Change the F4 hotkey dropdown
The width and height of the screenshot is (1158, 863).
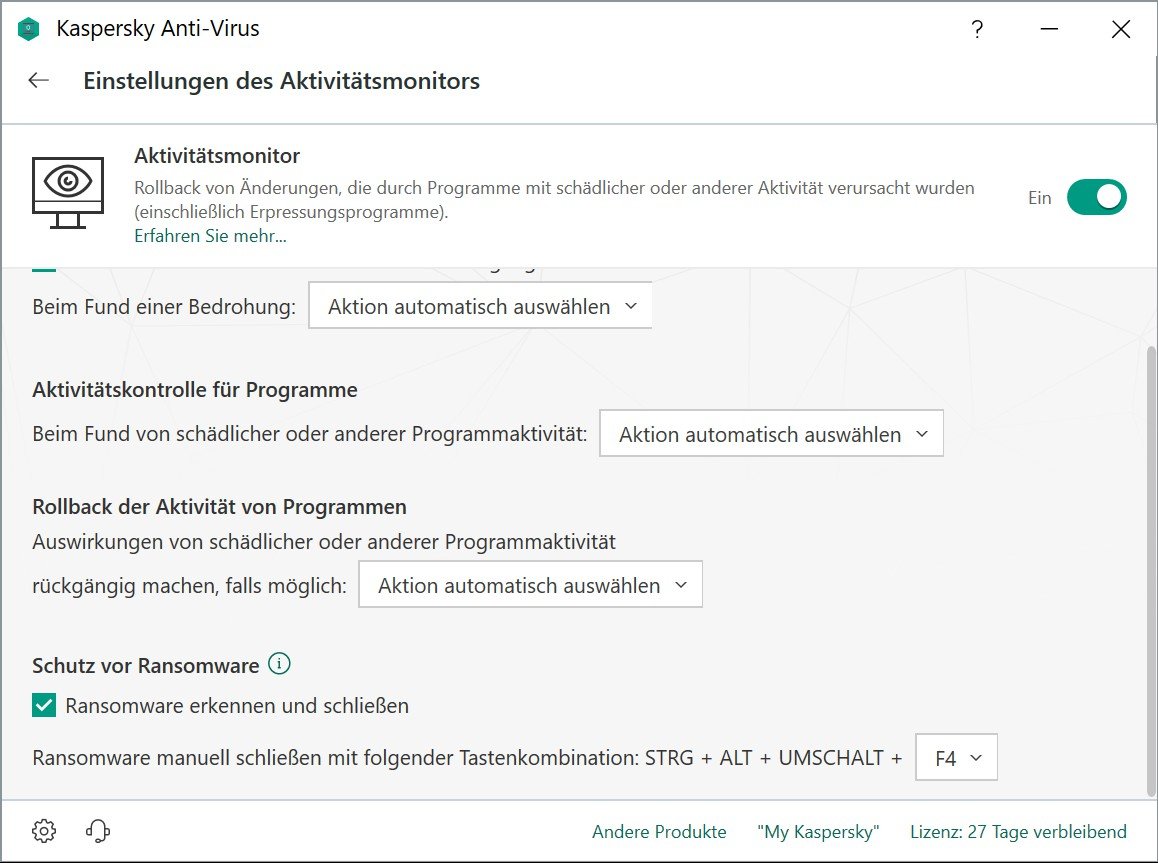[x=957, y=759]
